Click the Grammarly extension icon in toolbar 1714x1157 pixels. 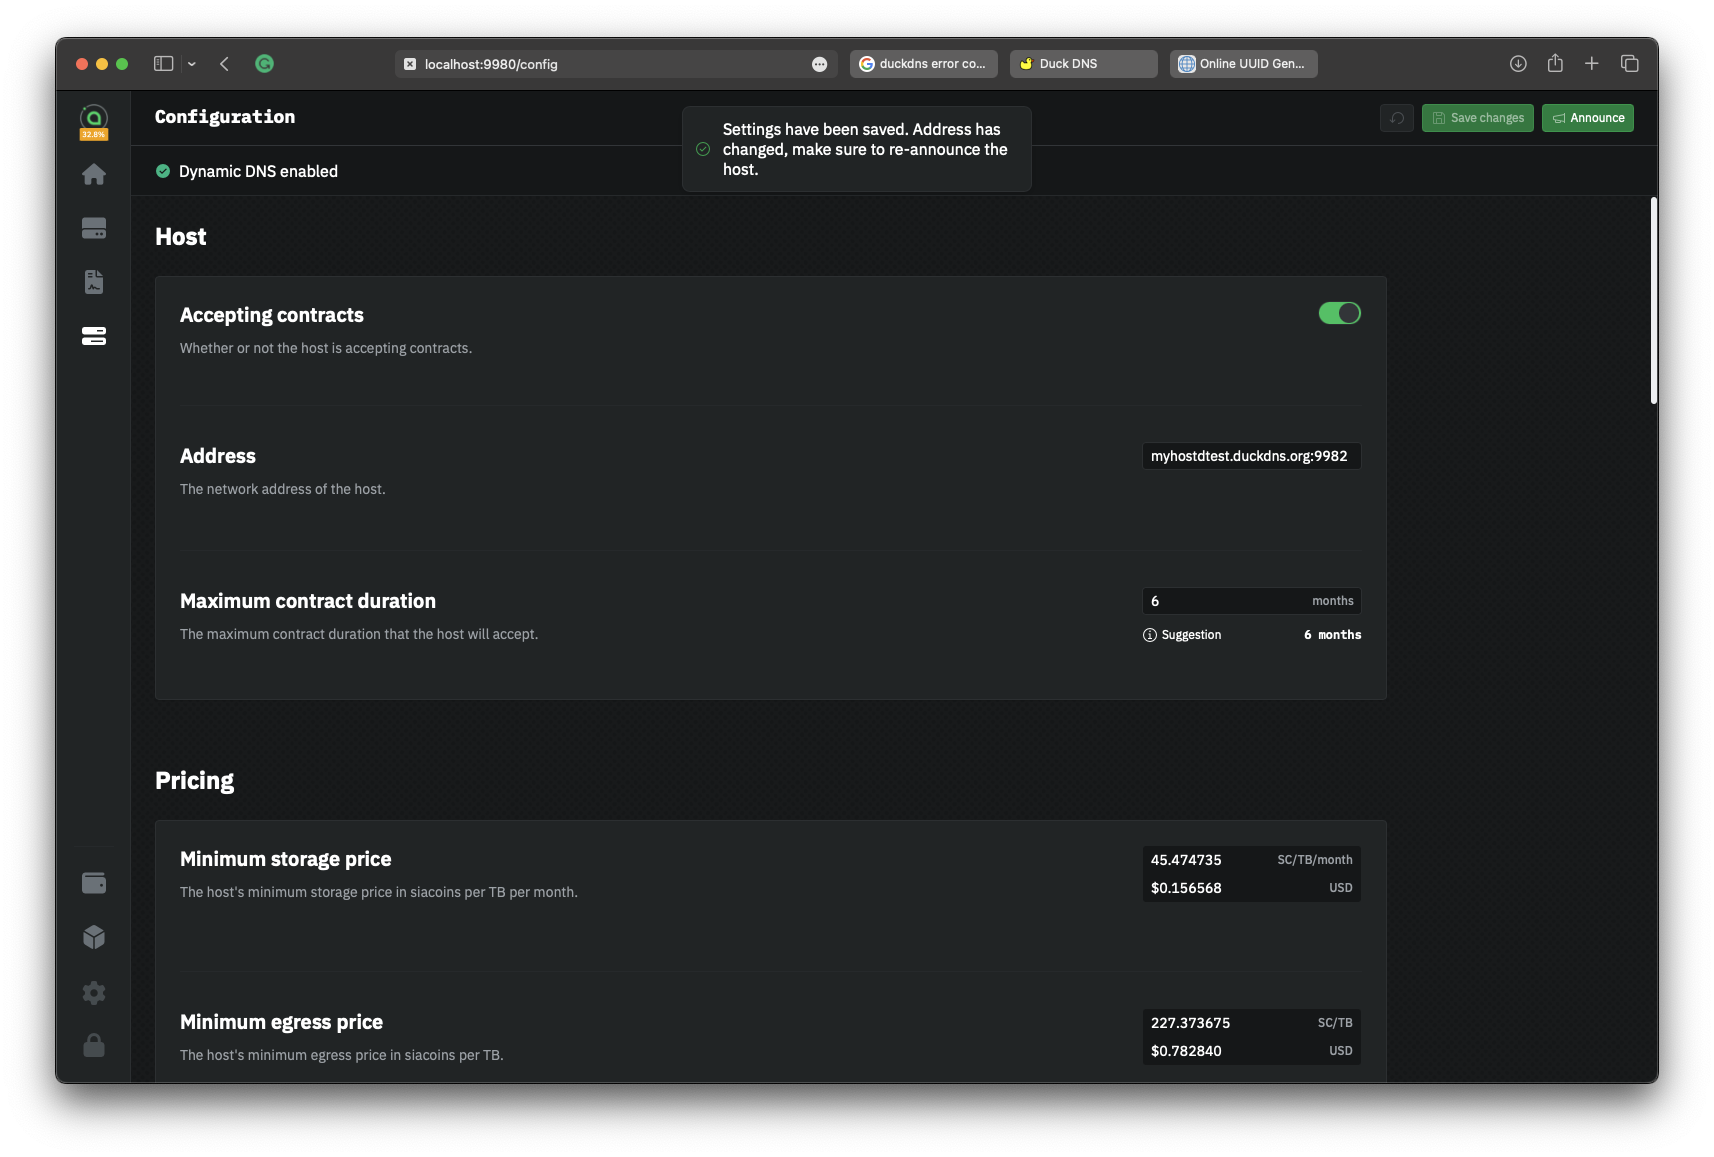click(x=264, y=64)
